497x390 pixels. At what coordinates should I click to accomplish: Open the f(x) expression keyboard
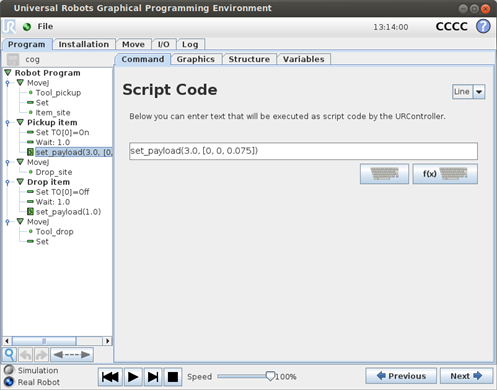pyautogui.click(x=445, y=174)
